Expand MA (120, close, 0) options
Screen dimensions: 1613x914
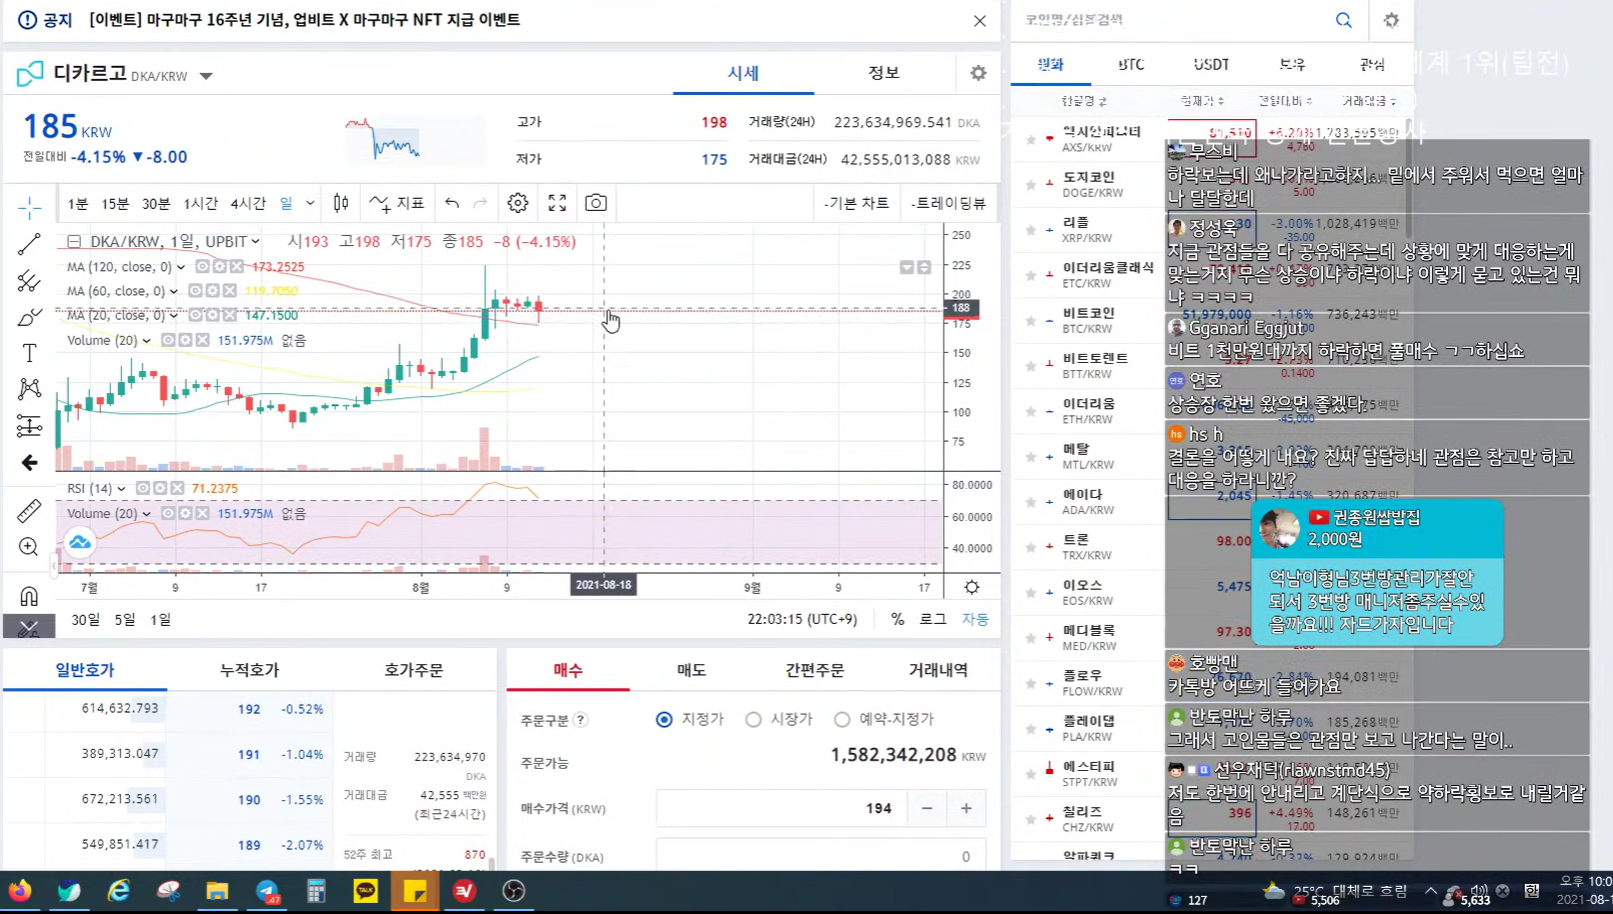tap(181, 267)
